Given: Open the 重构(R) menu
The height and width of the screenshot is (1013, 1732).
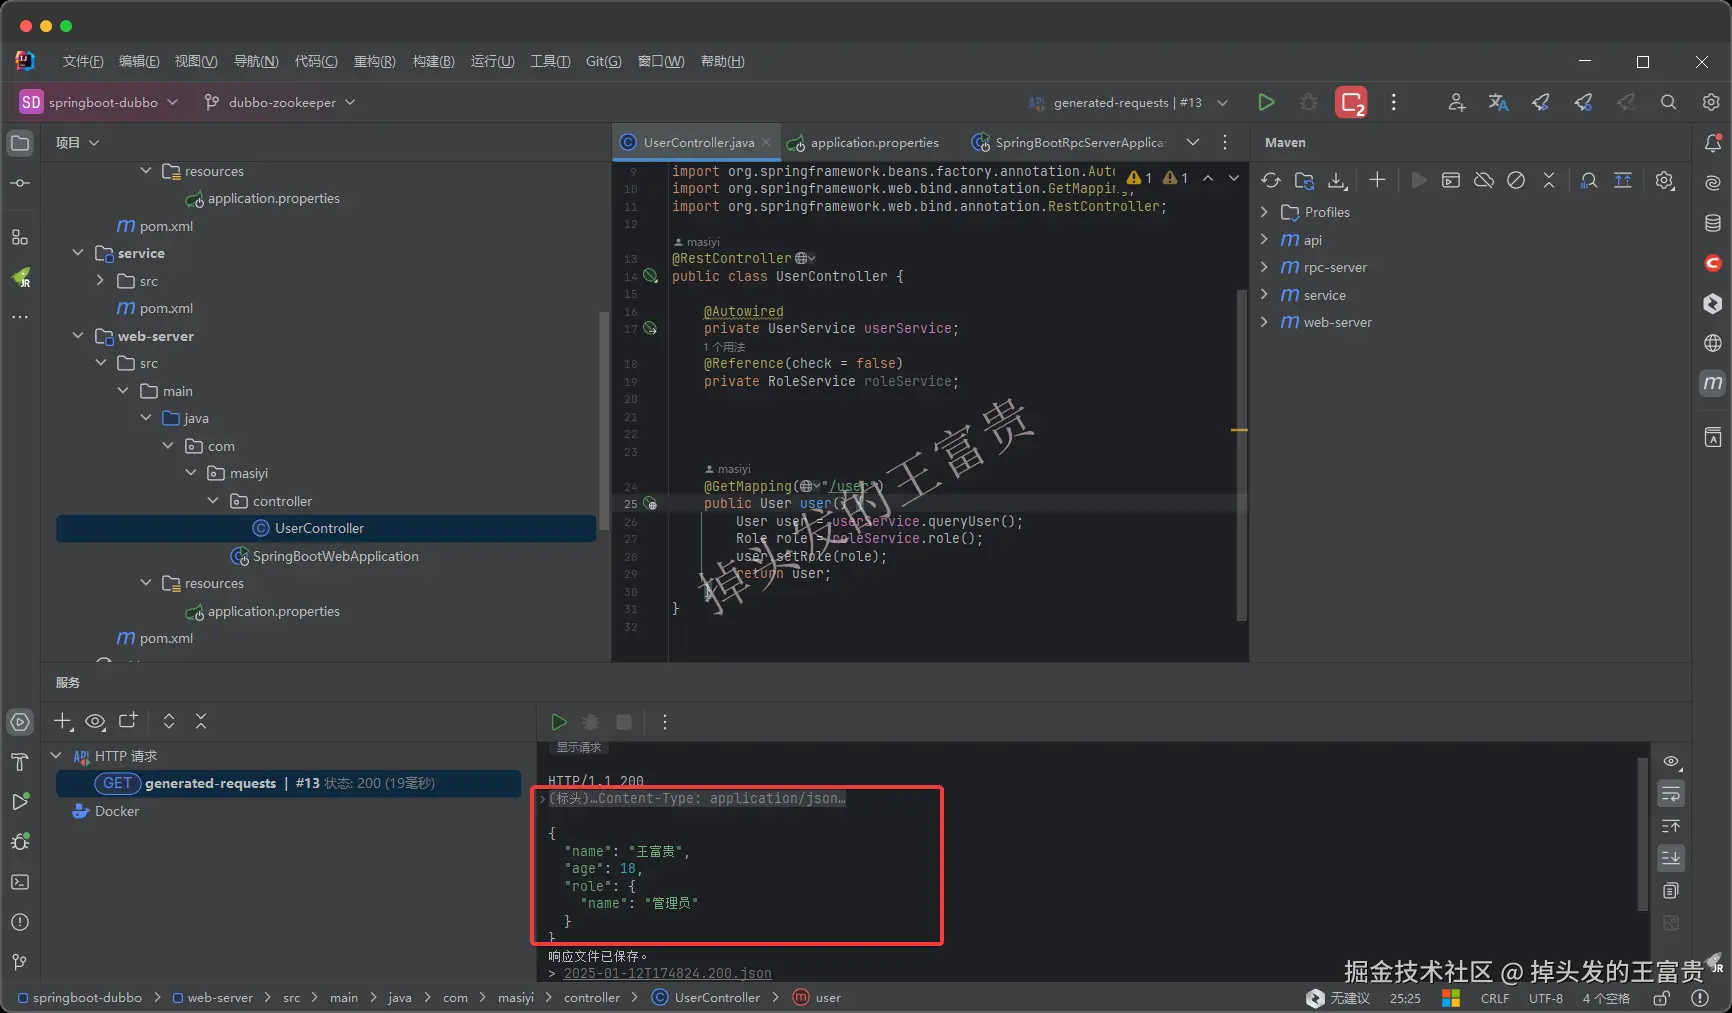Looking at the screenshot, I should click(x=375, y=61).
